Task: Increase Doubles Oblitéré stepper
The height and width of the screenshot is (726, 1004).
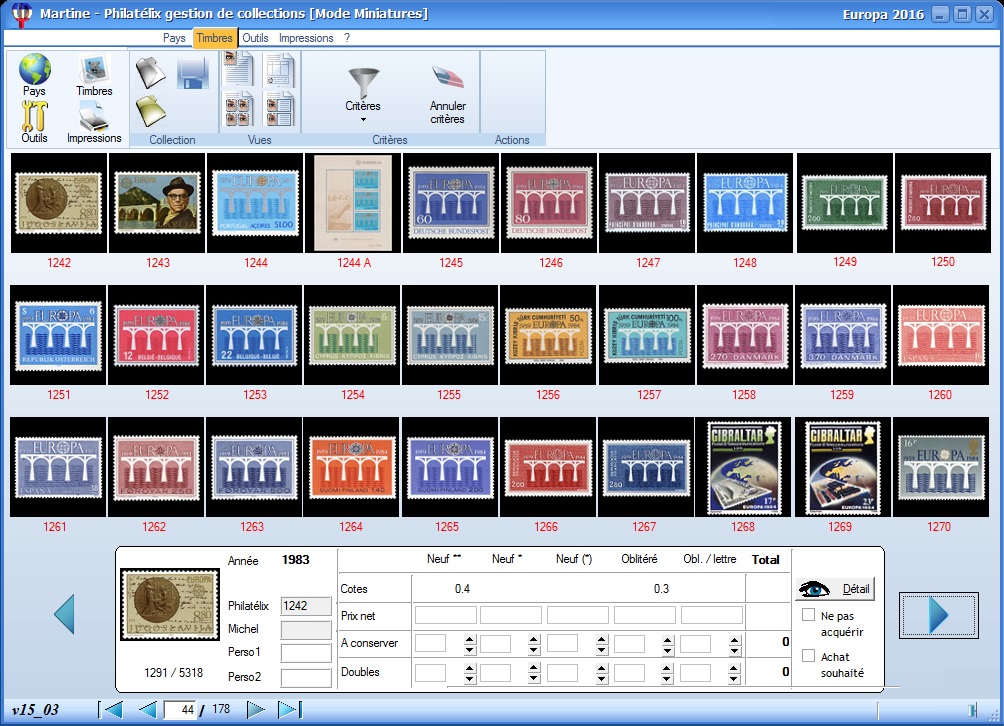Action: click(668, 668)
